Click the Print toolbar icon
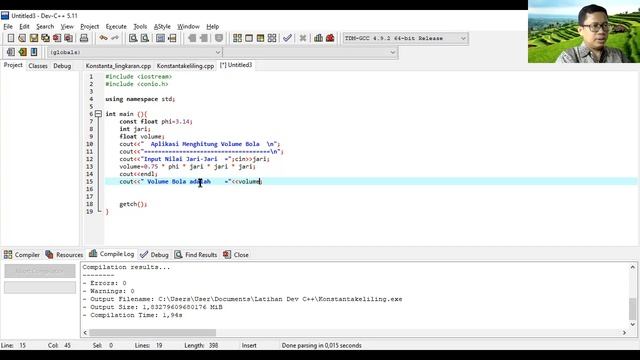Screen dimensions: 640x360 [84, 38]
